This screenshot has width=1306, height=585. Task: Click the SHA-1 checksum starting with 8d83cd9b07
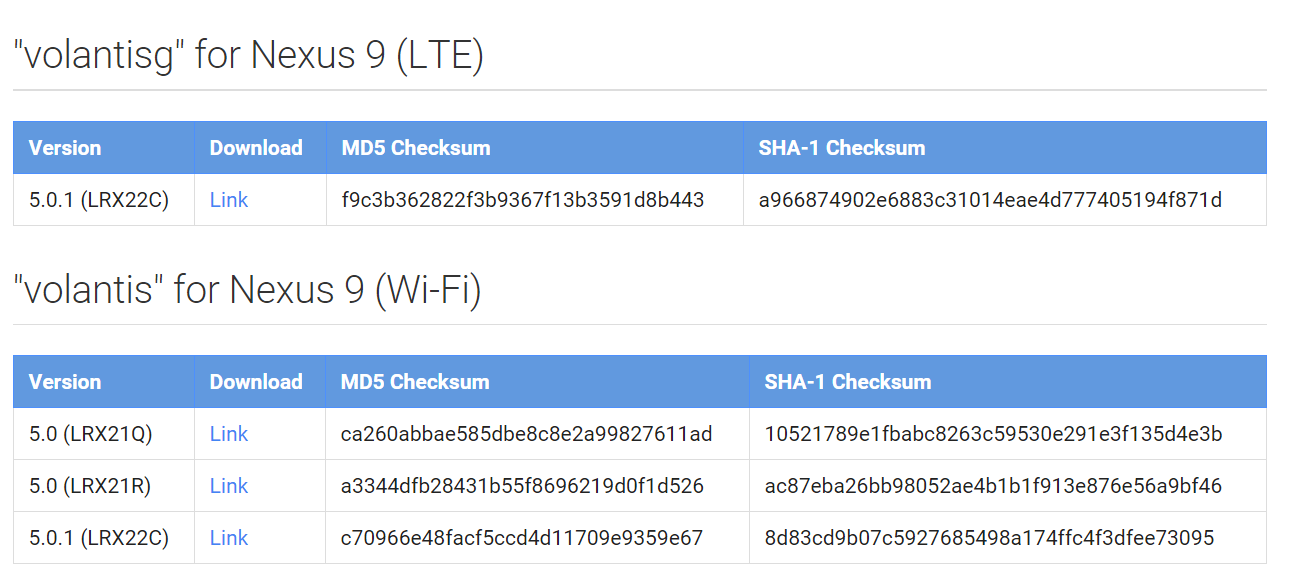(x=989, y=538)
